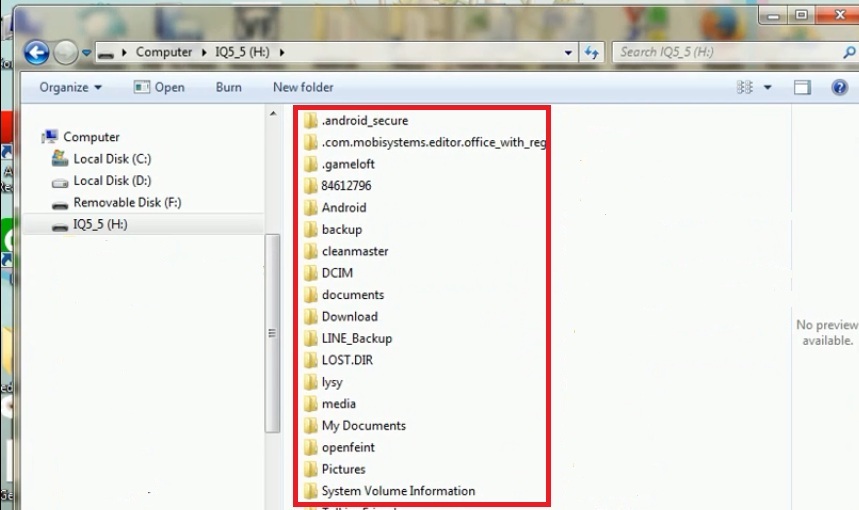Click the Back navigation arrow button

pos(36,52)
